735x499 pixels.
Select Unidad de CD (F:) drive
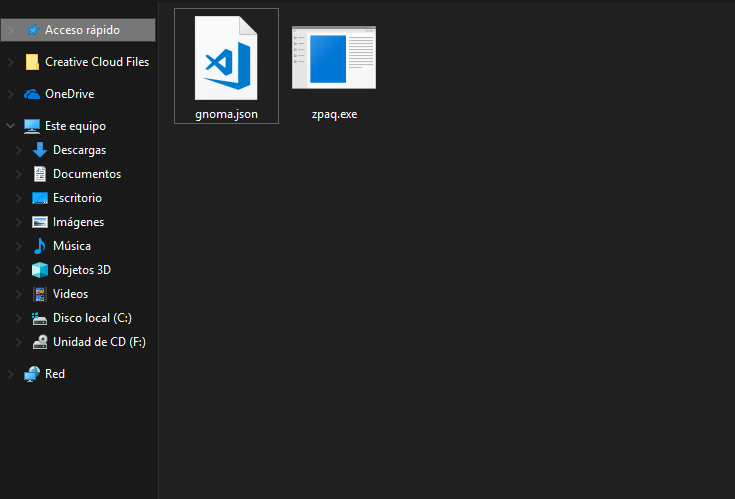[x=99, y=342]
